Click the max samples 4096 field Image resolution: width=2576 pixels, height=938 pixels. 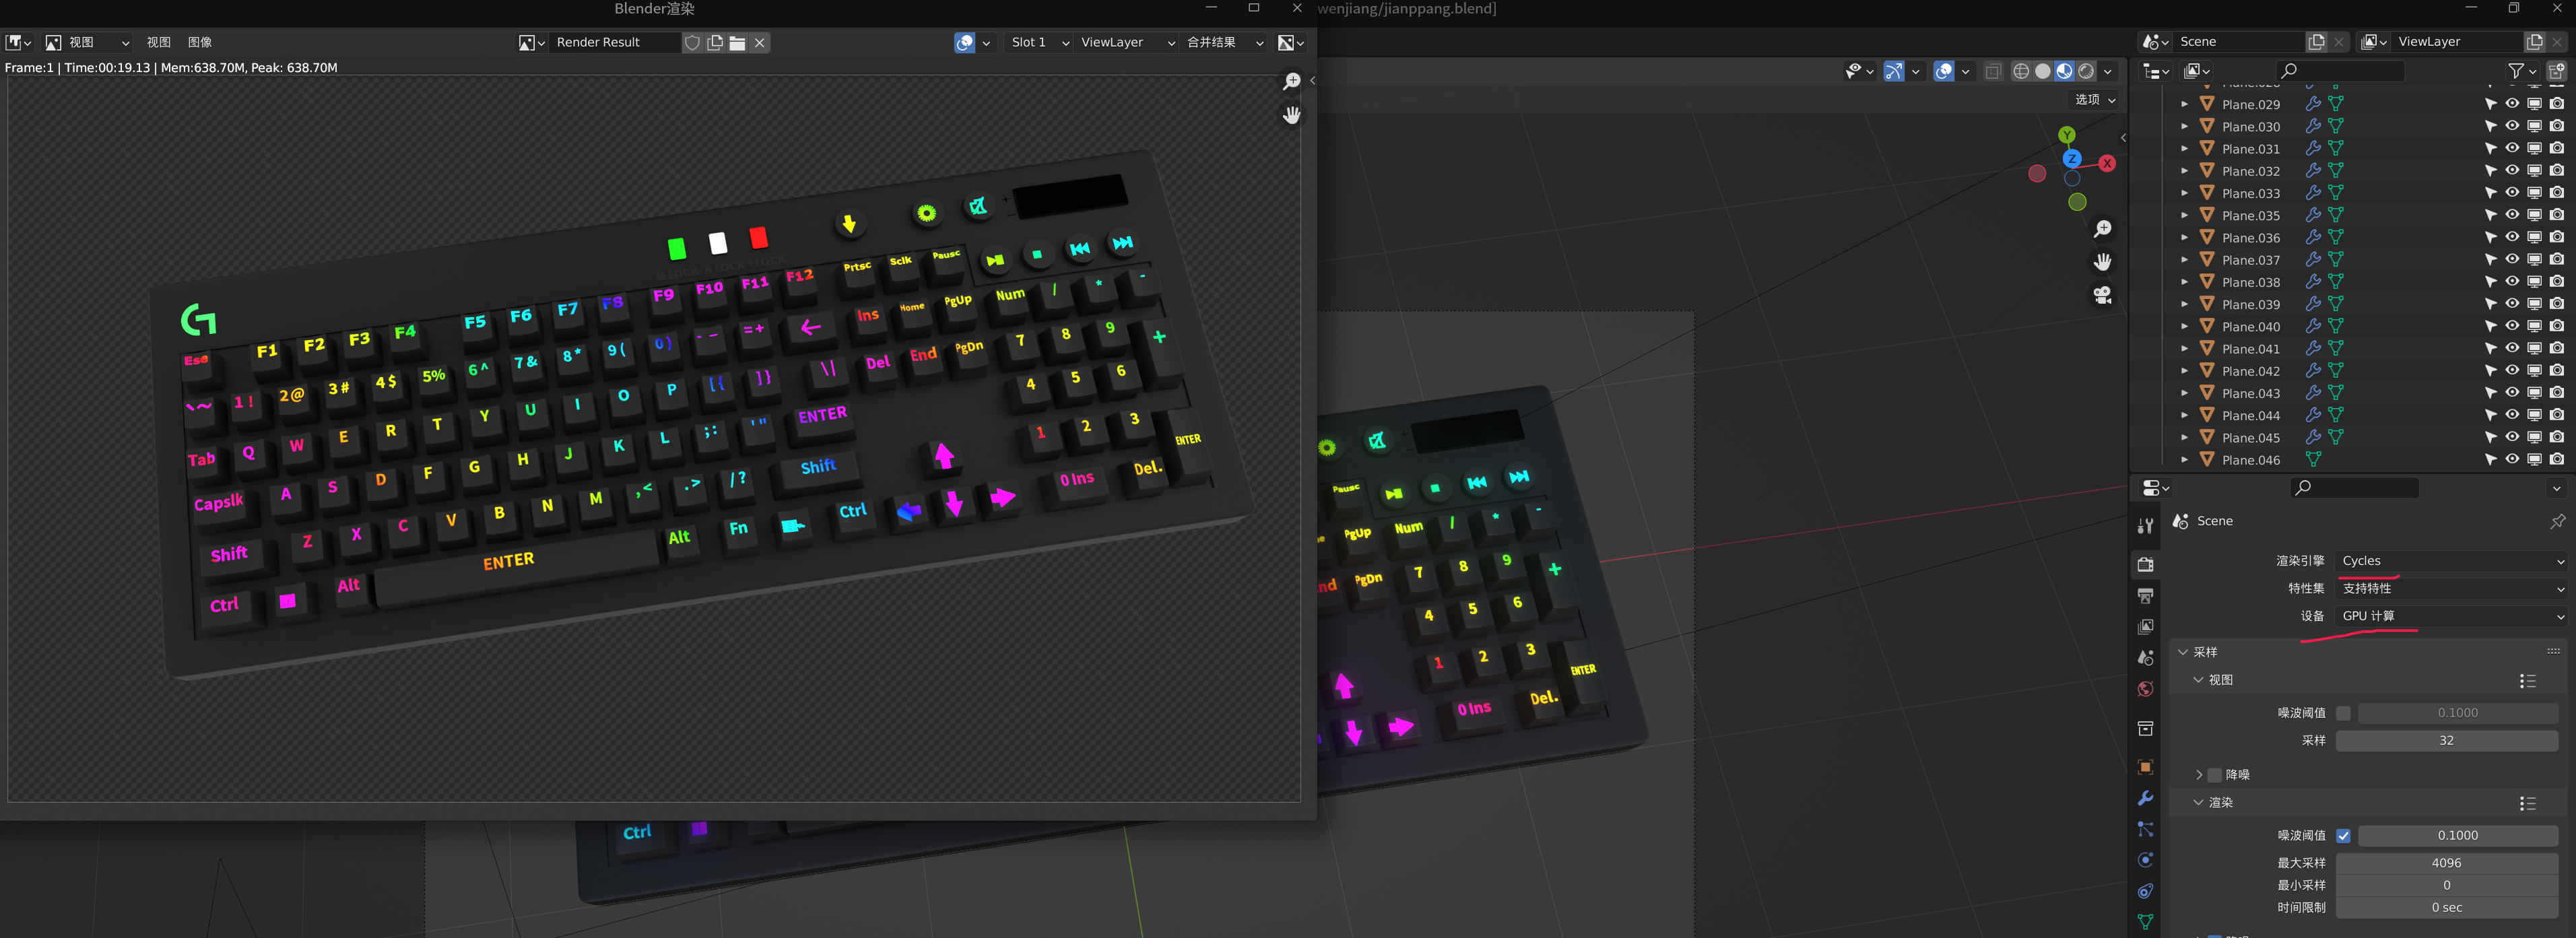[x=2446, y=863]
